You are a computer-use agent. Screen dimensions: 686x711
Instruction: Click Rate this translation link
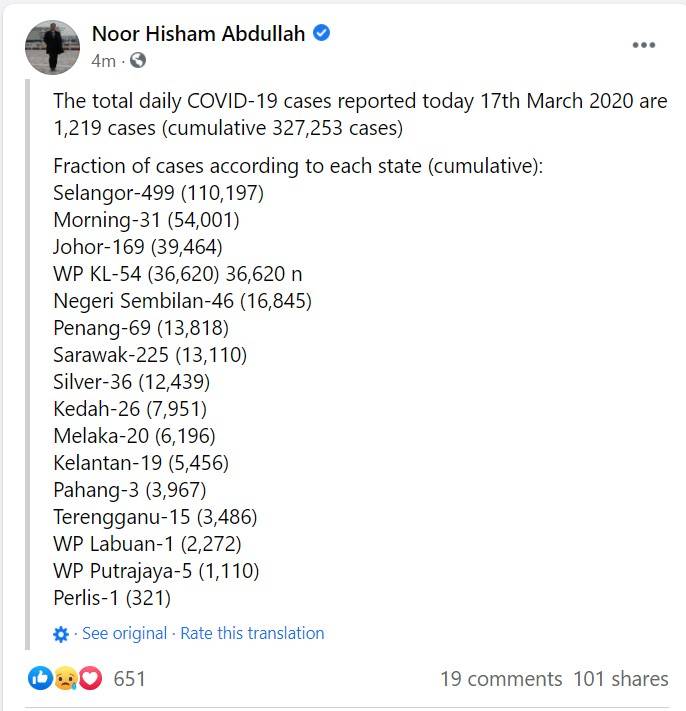click(252, 633)
